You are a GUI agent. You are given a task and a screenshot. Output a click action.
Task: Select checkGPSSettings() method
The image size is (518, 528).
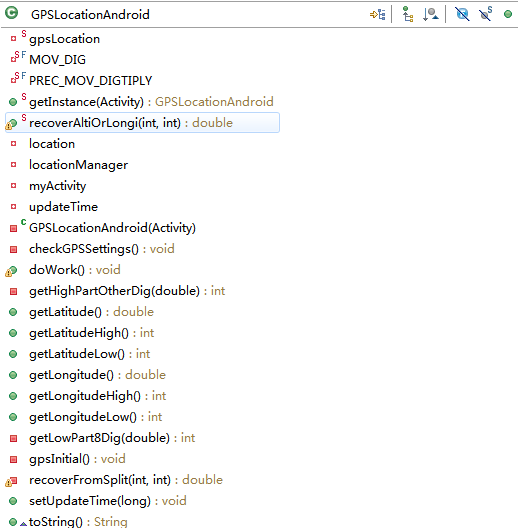(102, 249)
